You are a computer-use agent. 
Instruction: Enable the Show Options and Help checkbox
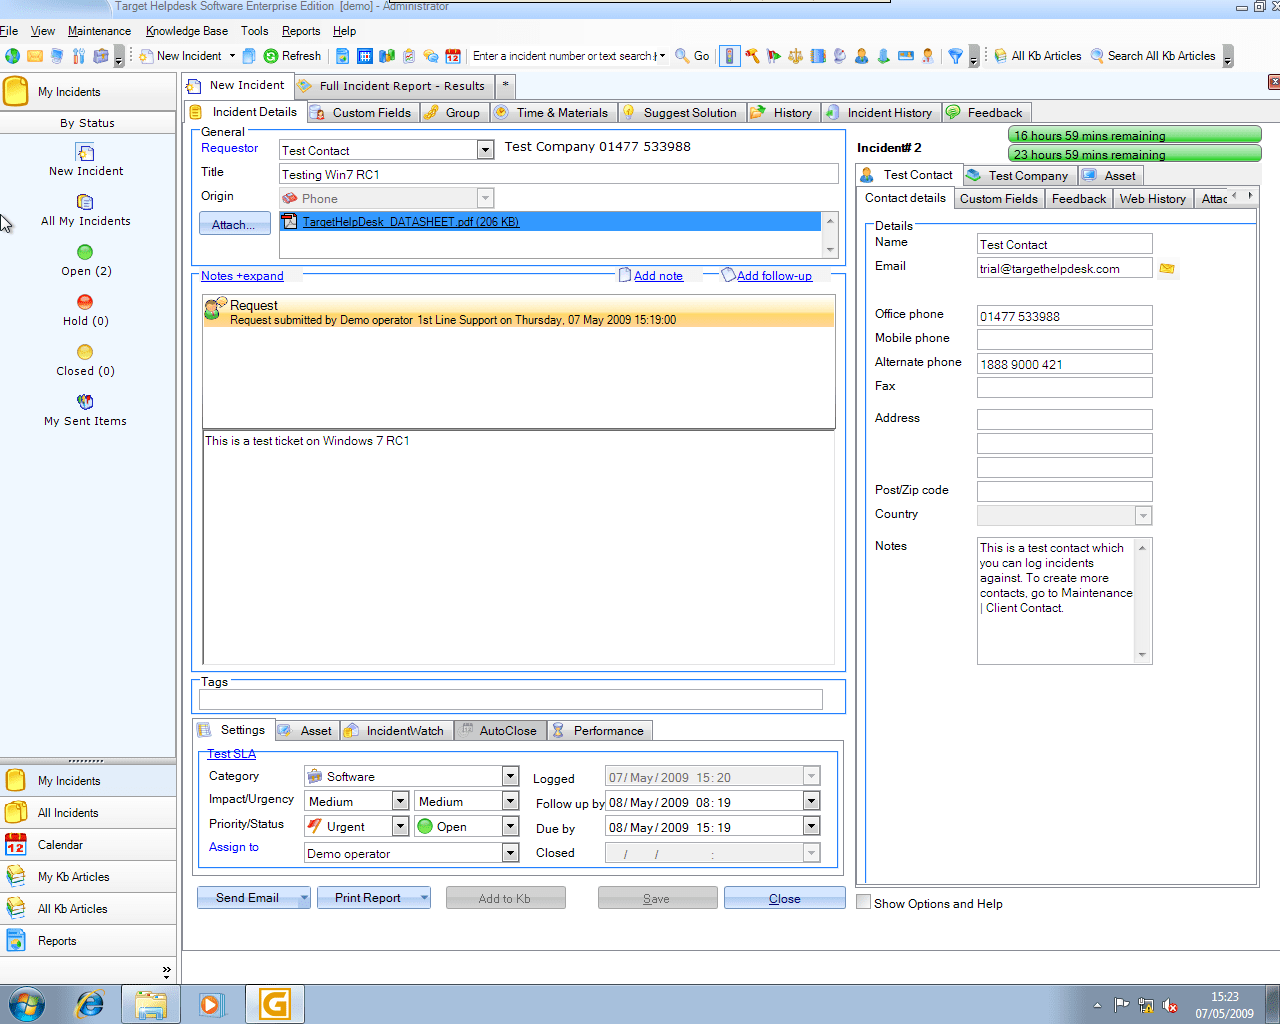tap(863, 903)
